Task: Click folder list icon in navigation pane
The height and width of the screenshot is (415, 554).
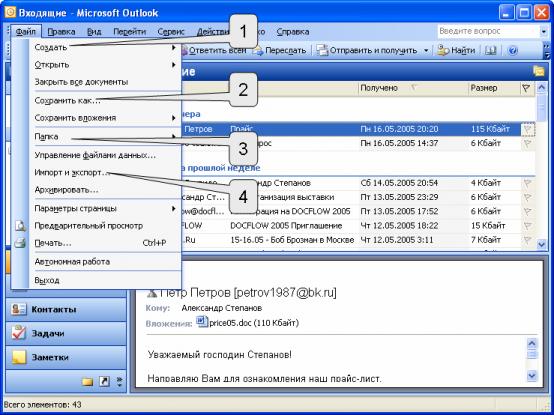Action: 88,381
